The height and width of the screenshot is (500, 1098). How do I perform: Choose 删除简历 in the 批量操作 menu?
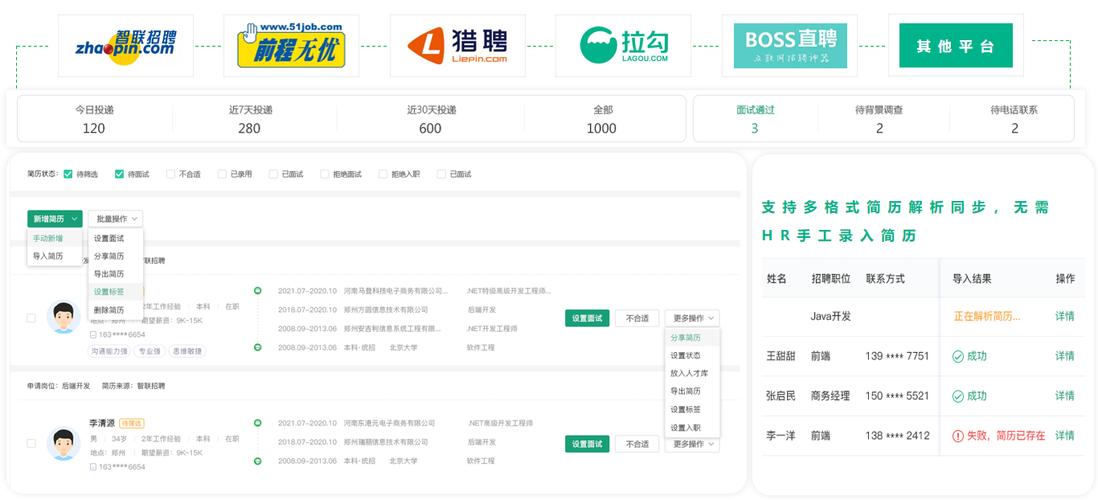coord(116,310)
